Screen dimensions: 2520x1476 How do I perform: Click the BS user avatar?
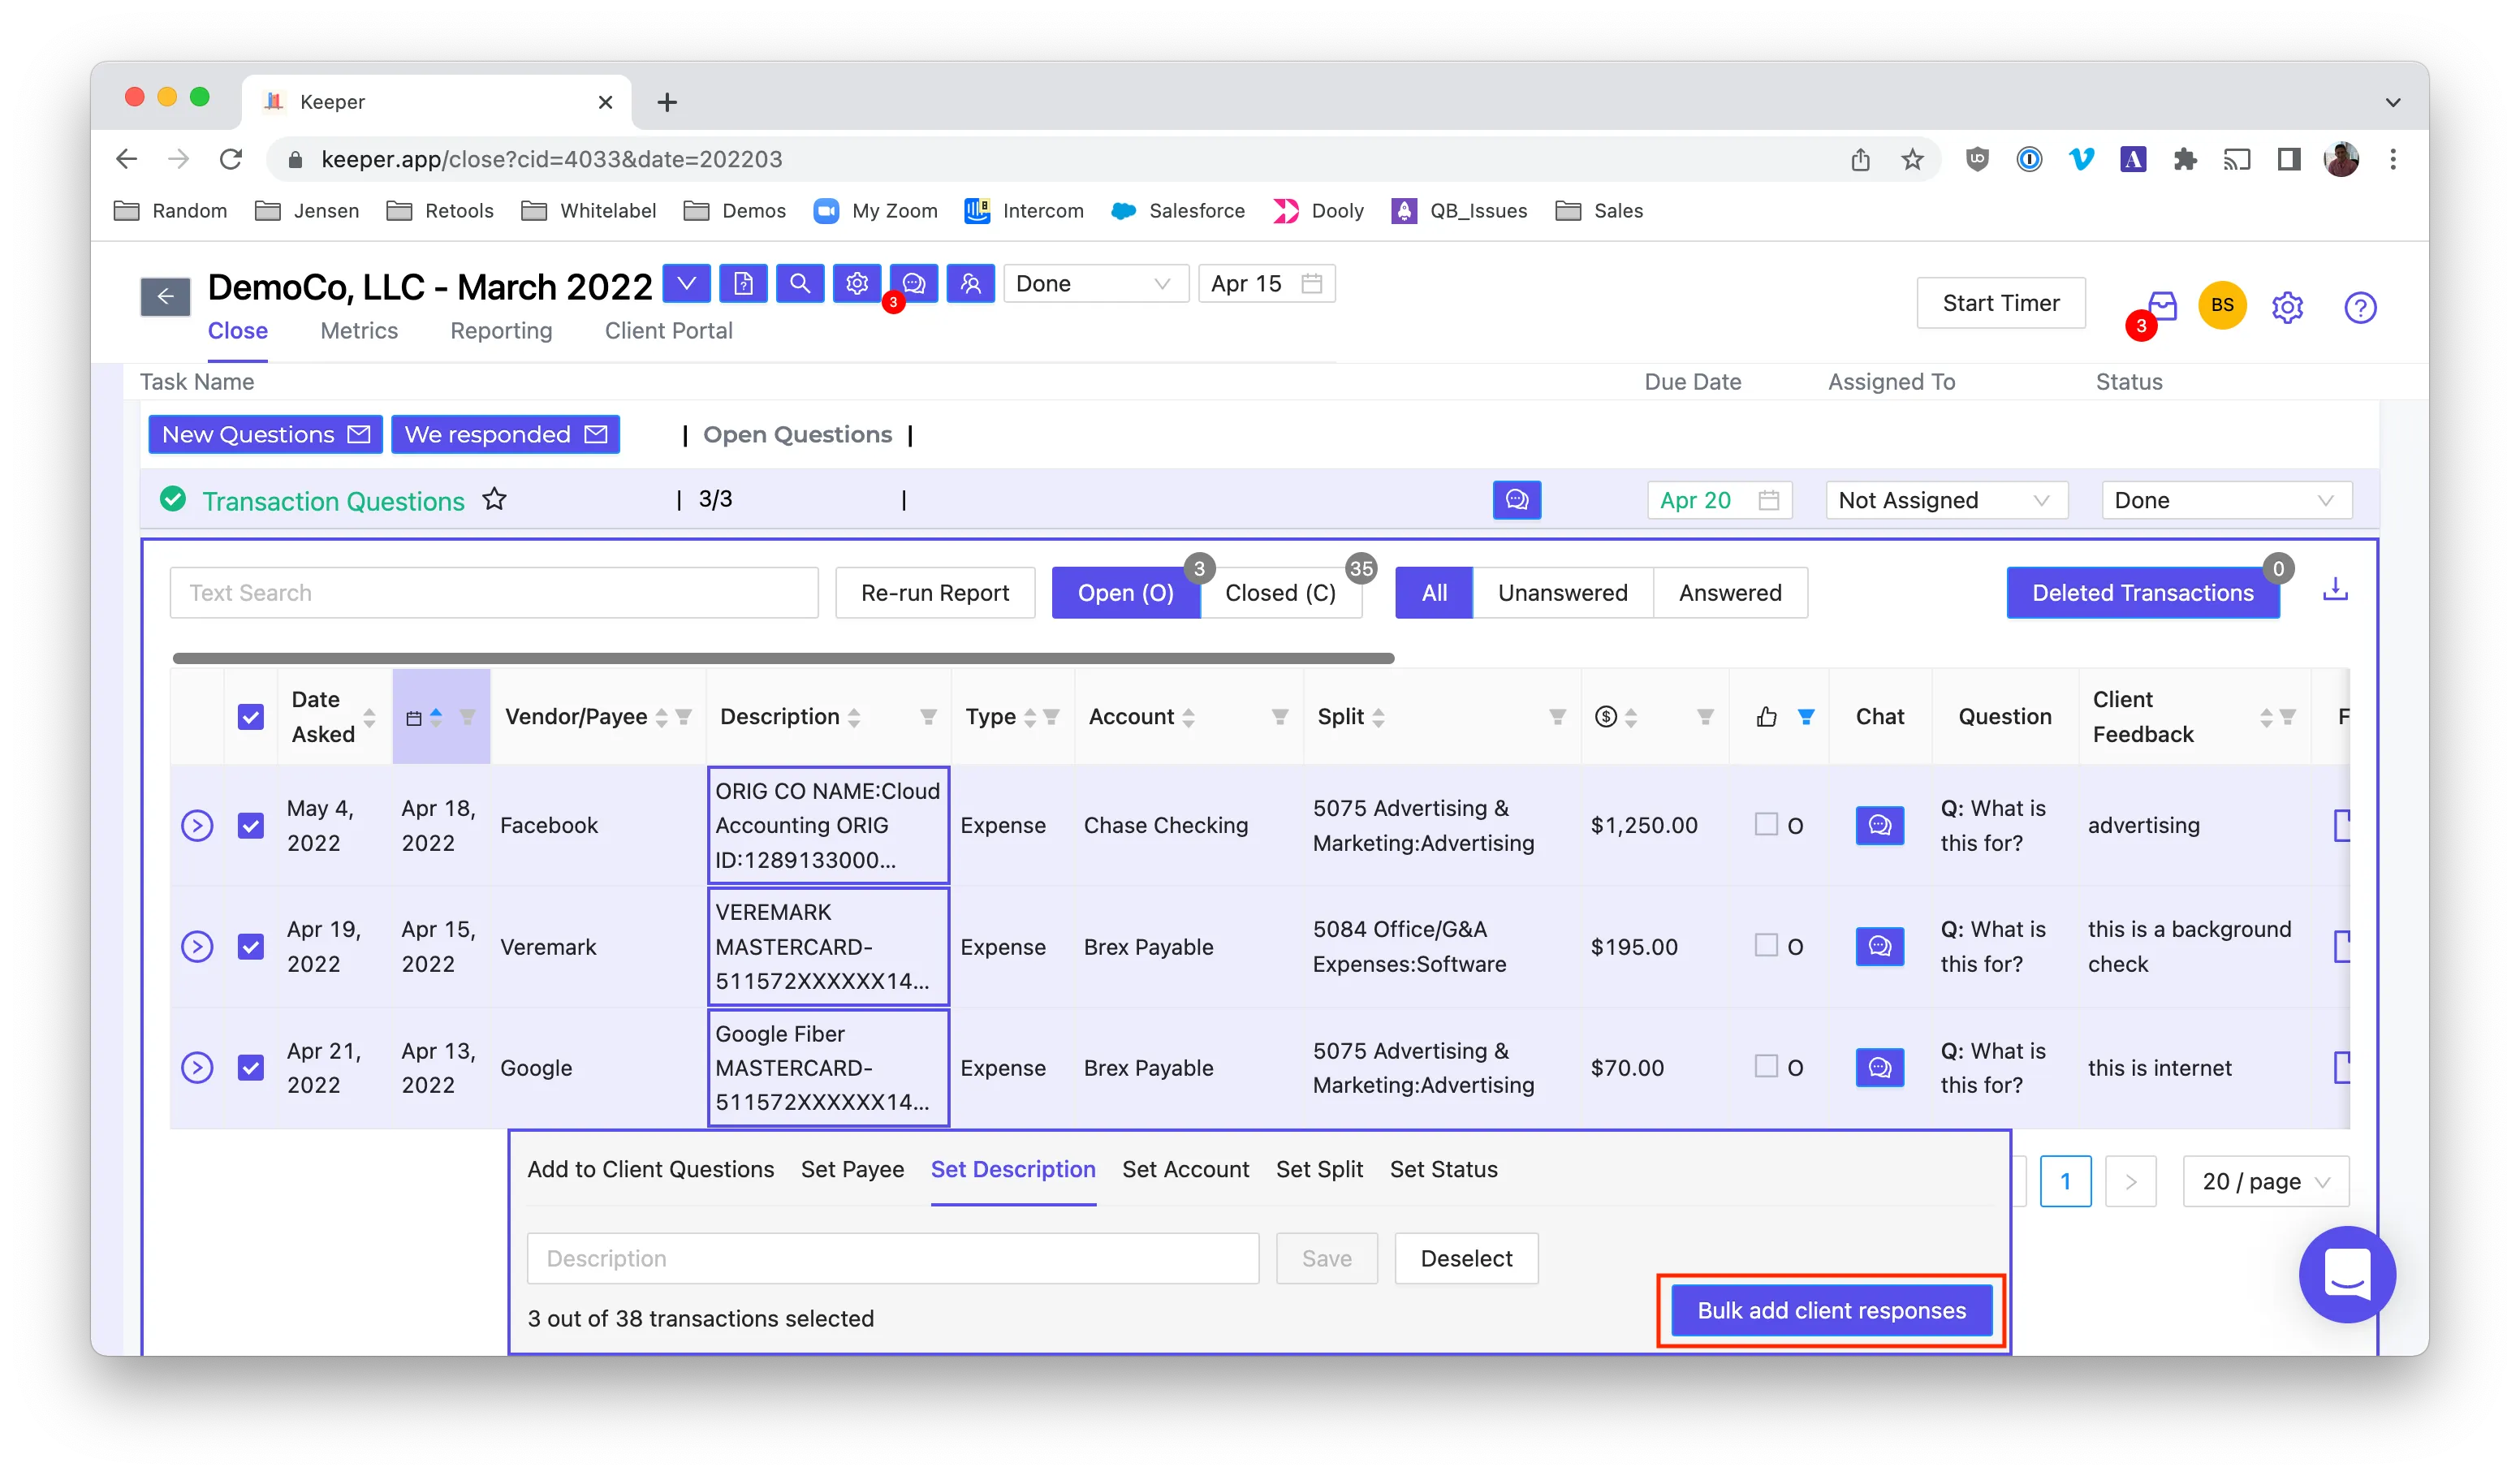2222,305
